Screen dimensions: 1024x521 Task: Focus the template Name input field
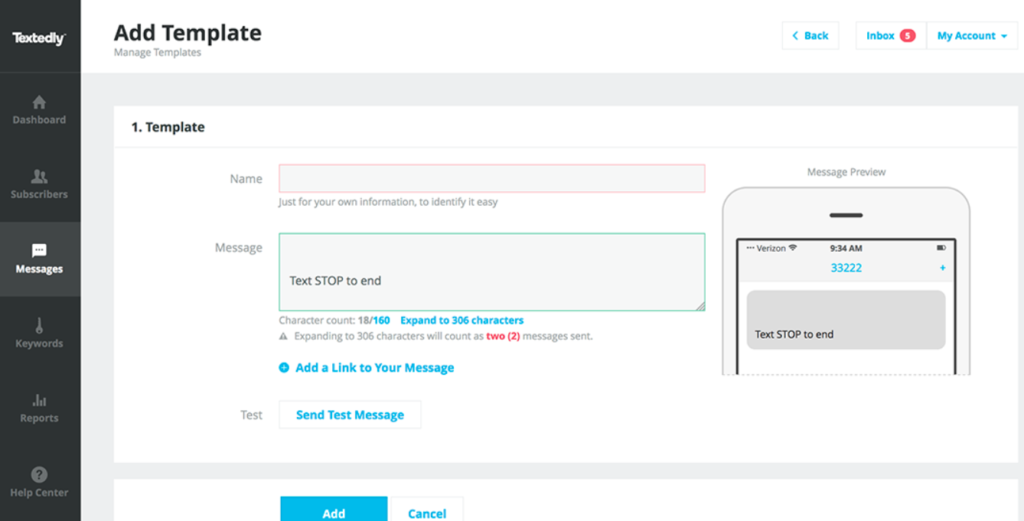pyautogui.click(x=491, y=179)
